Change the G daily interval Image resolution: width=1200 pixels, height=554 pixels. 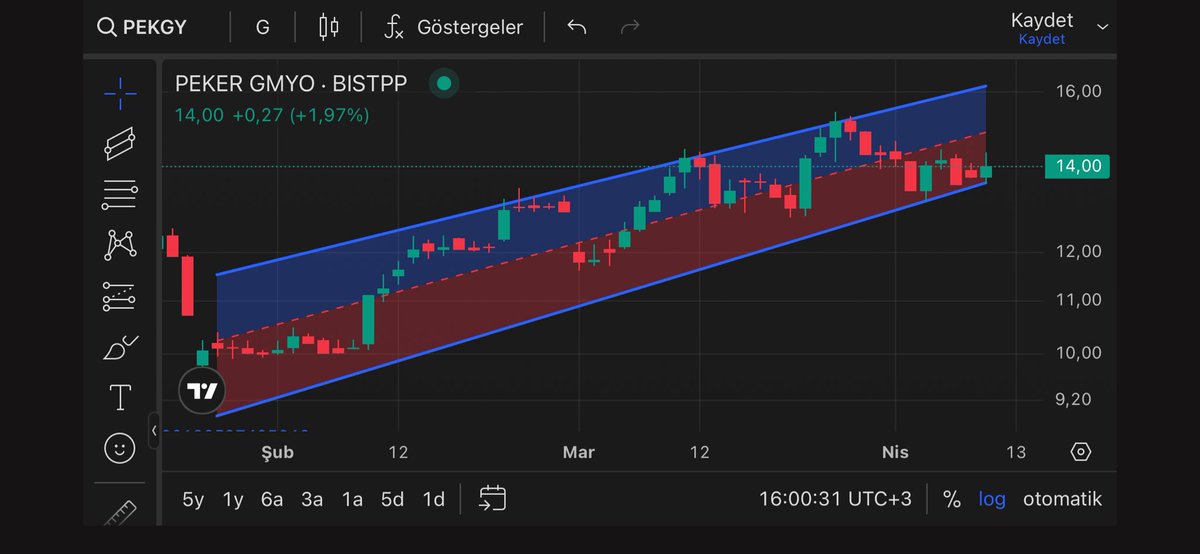pyautogui.click(x=262, y=27)
